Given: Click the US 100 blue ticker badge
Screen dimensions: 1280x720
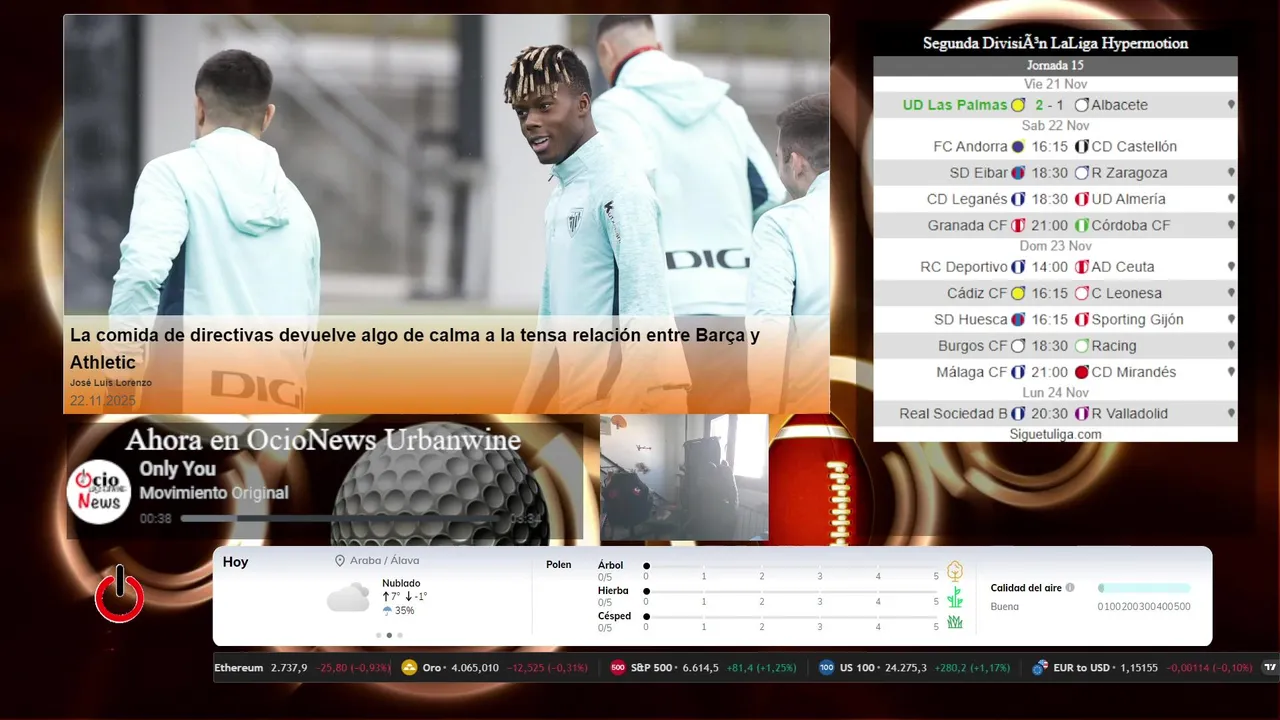Looking at the screenshot, I should tap(826, 668).
